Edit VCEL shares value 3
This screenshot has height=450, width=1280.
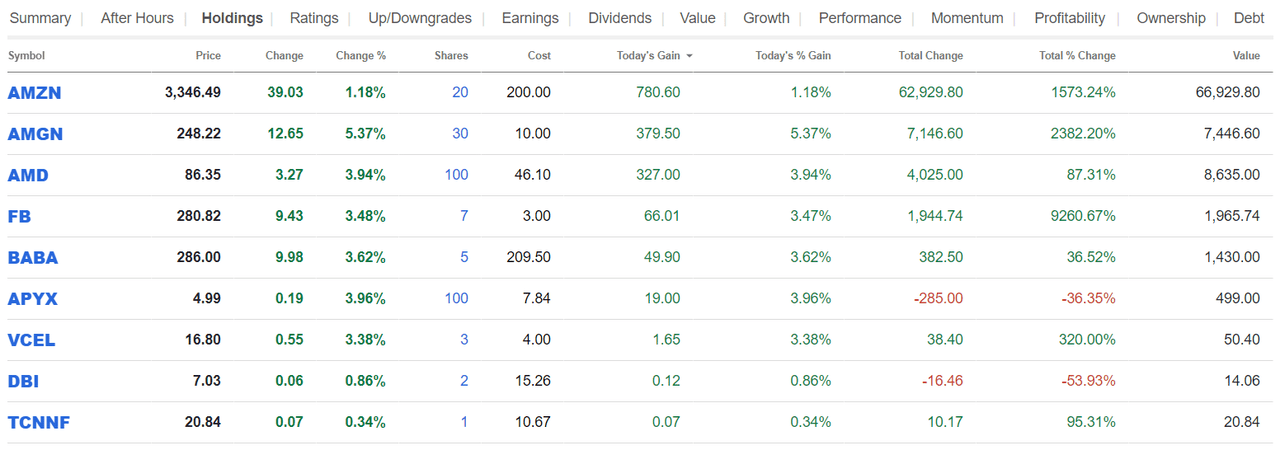click(464, 340)
